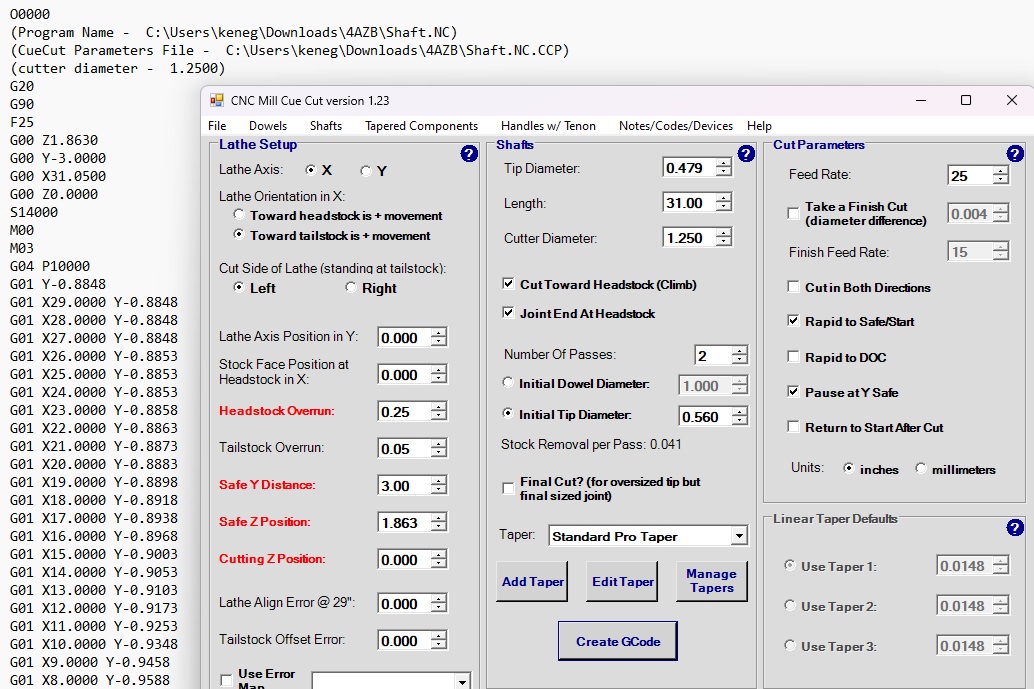Image resolution: width=1034 pixels, height=689 pixels.
Task: Open Linear Taper Defaults help icon
Action: (1015, 527)
